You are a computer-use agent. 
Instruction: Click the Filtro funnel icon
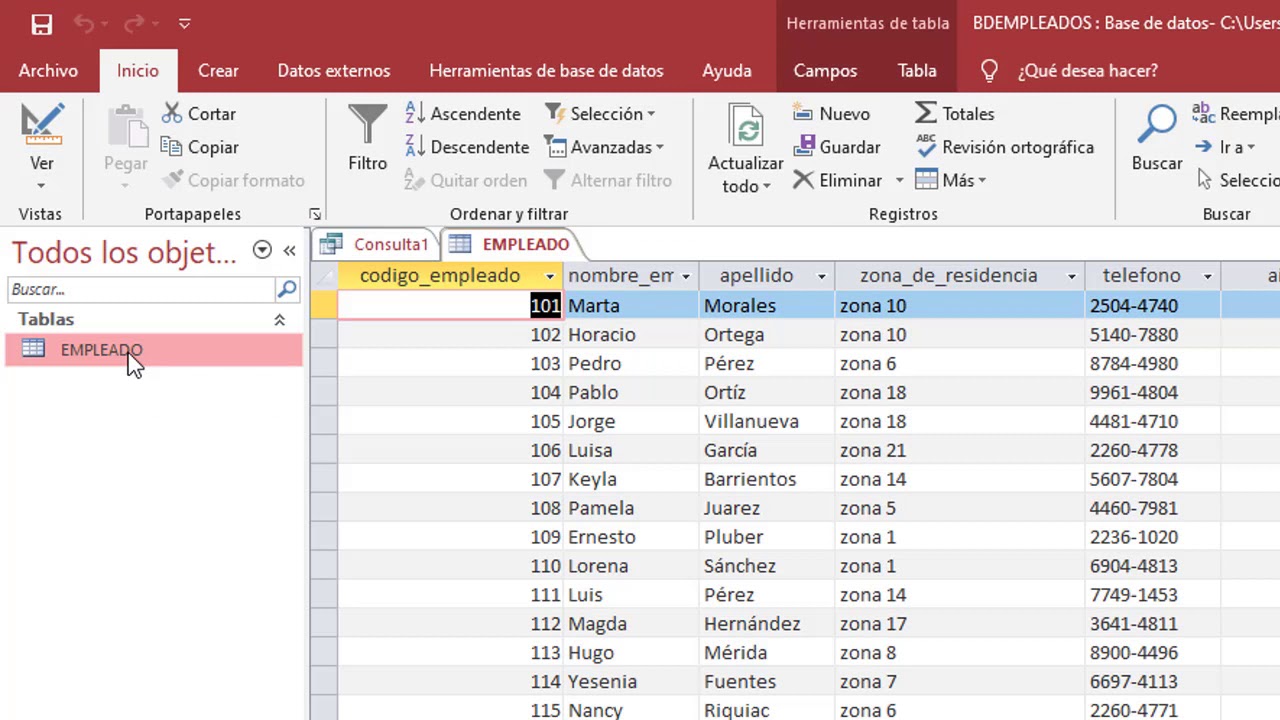click(x=367, y=126)
